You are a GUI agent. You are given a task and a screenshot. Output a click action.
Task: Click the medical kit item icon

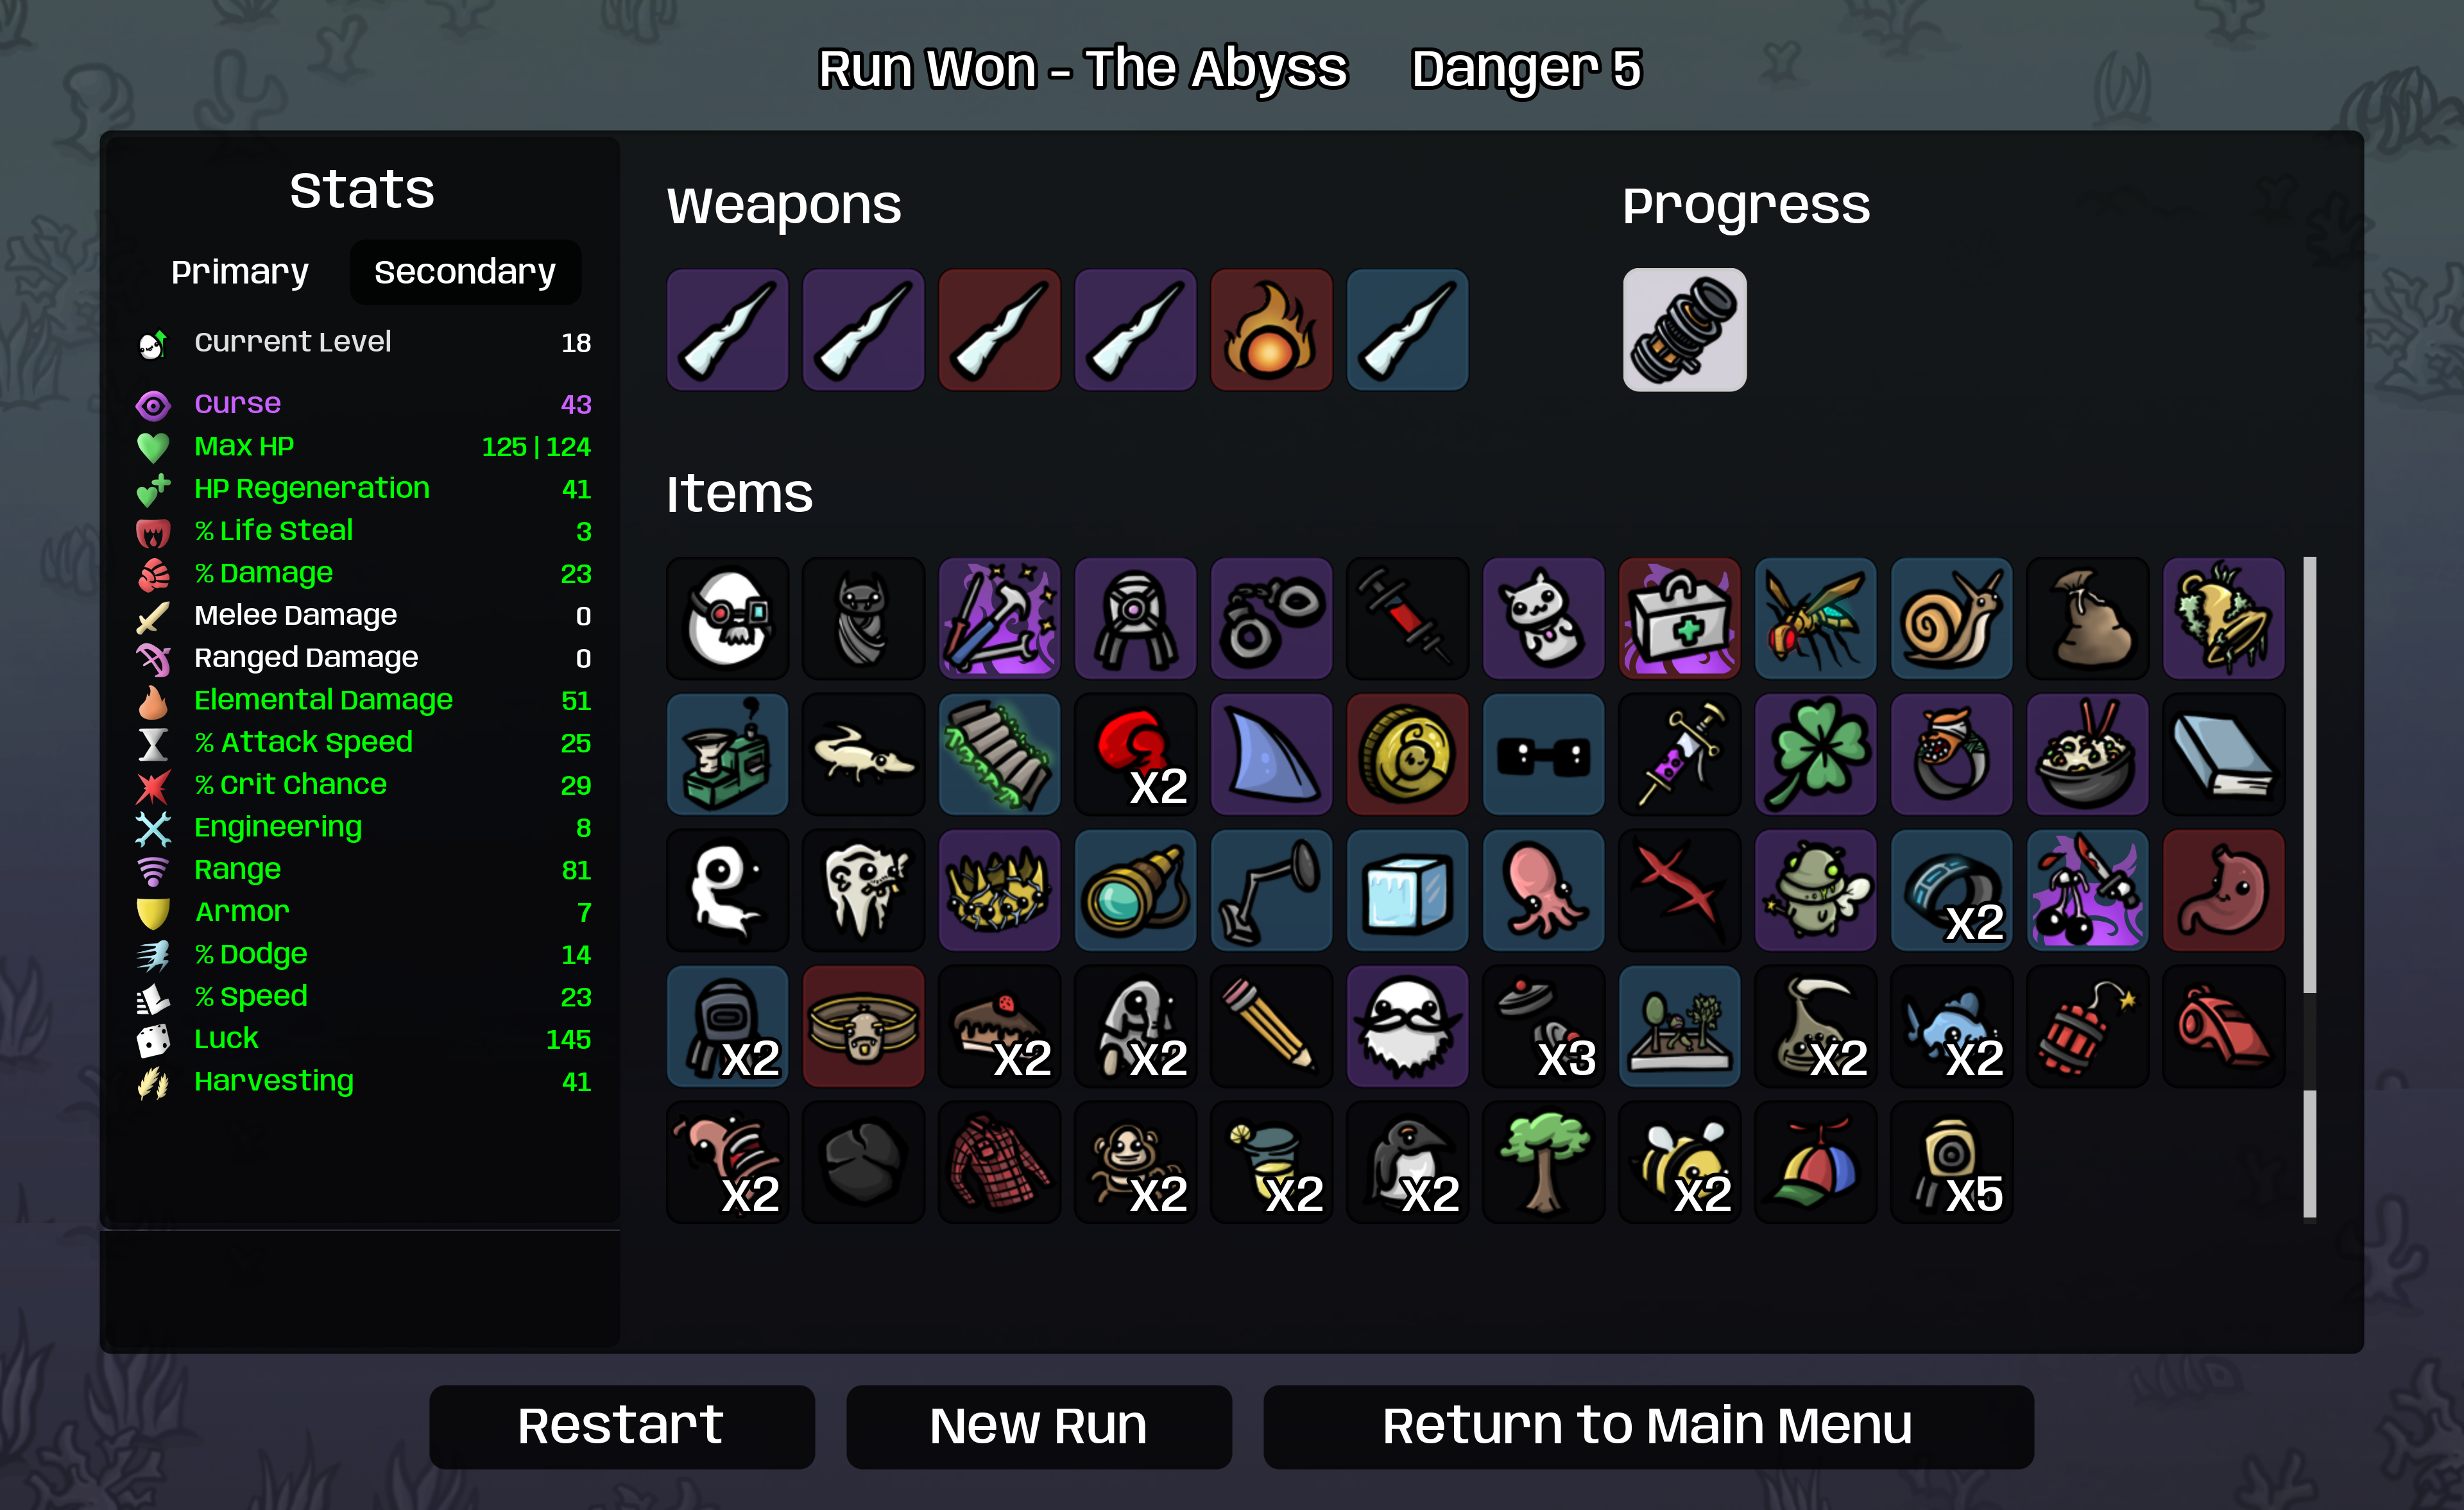point(1679,618)
